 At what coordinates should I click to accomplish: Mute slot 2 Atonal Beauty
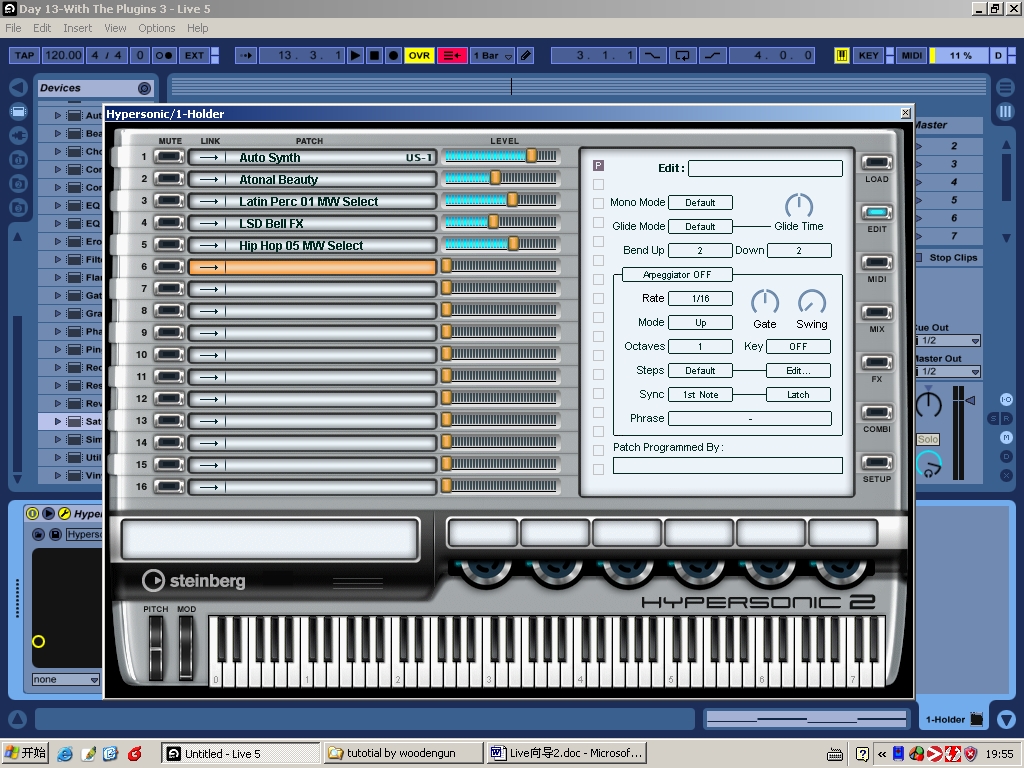168,179
